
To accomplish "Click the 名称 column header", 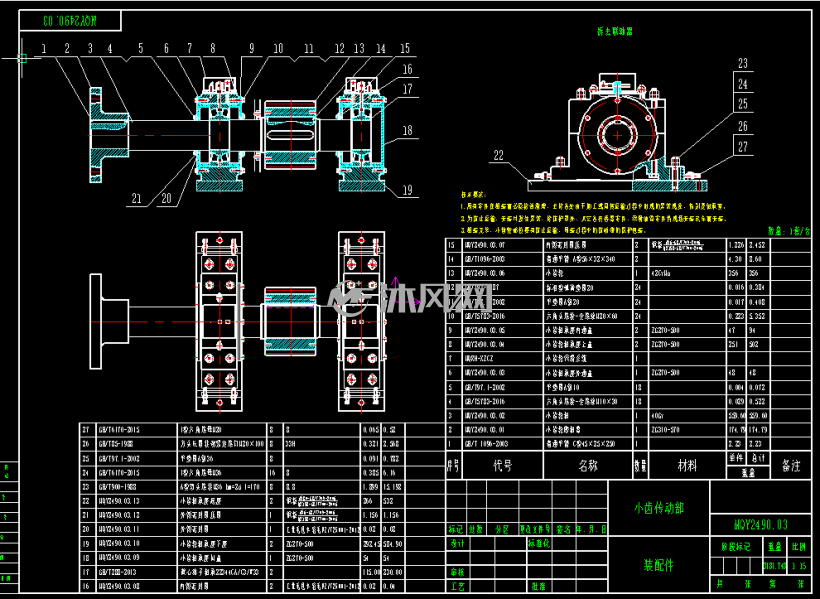I will coord(588,465).
